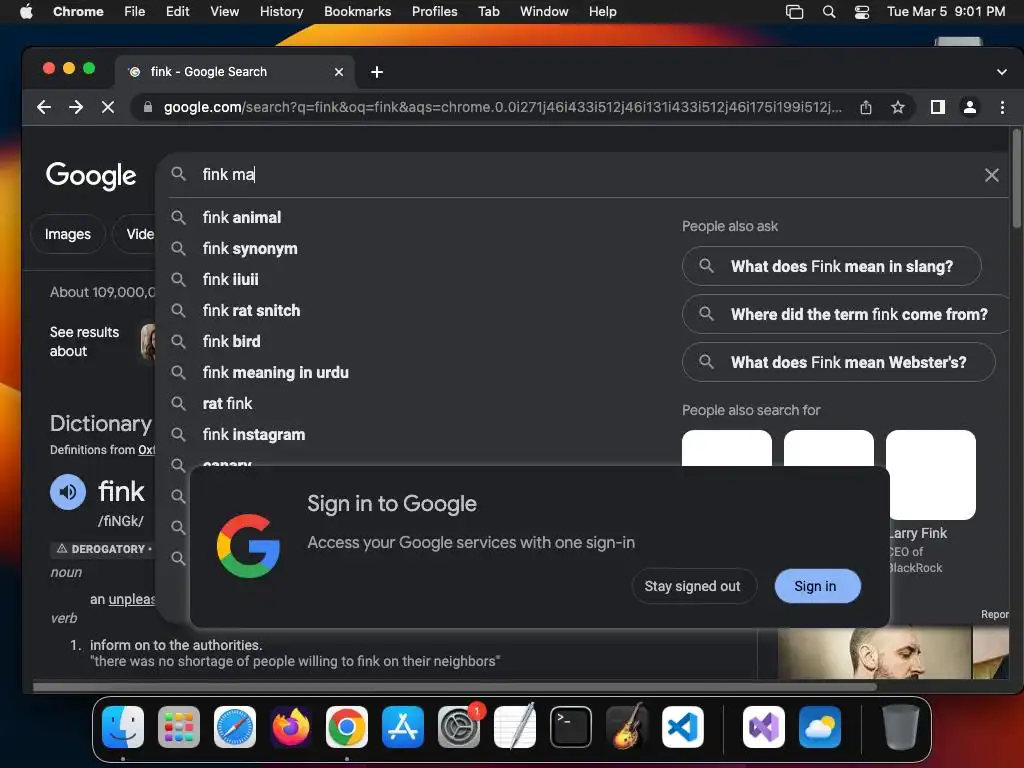Open Visual Studio Code from the Dock
This screenshot has height=768, width=1024.
pos(682,727)
